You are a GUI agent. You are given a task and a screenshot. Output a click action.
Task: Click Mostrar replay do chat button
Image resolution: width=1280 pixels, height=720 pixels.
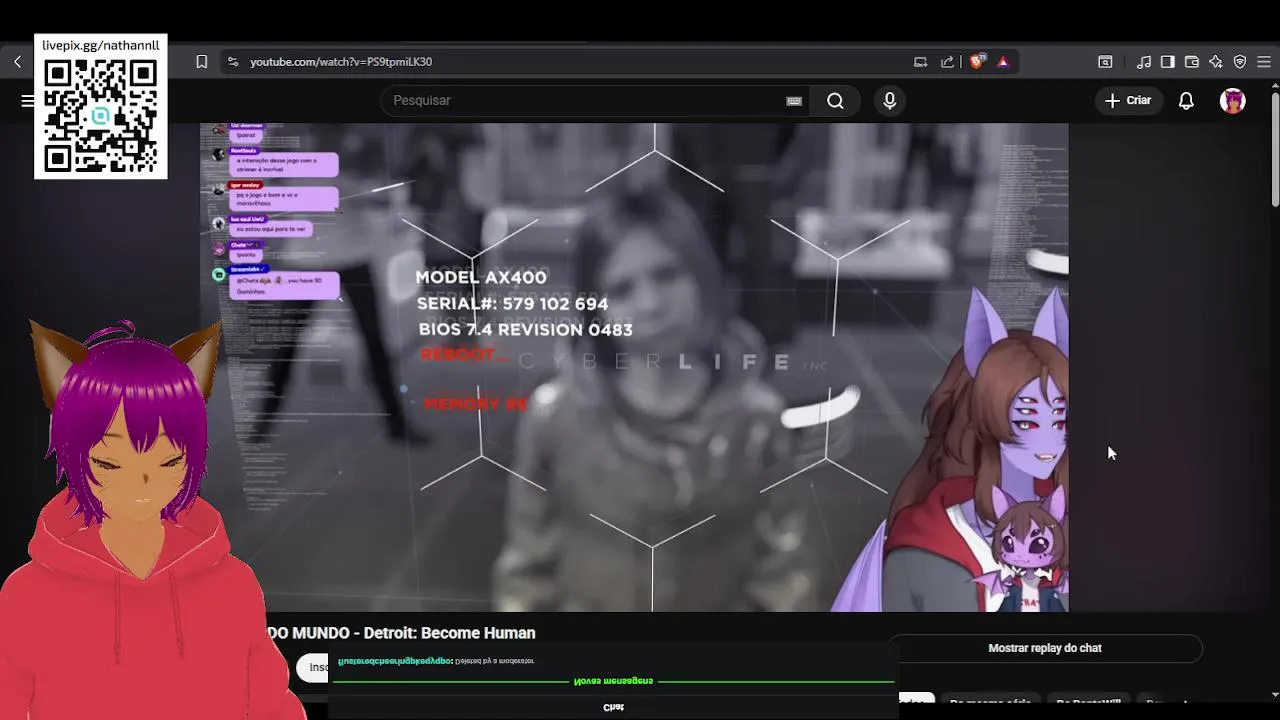[1045, 648]
